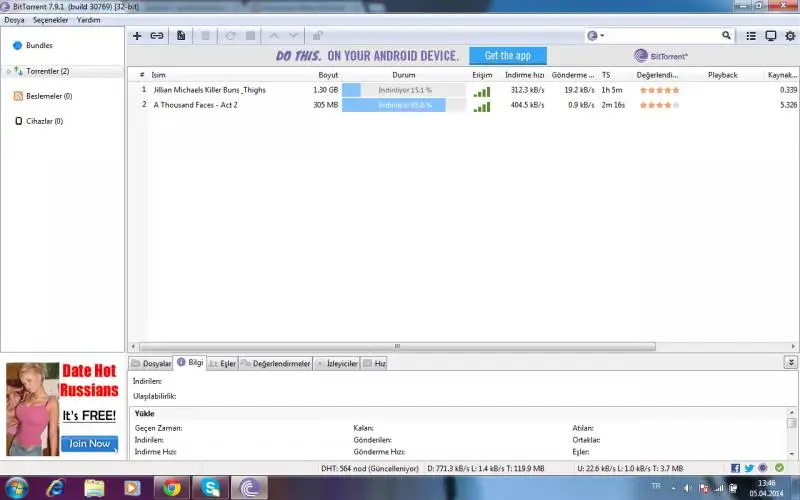The image size is (800, 500).
Task: Click the Get the app button
Action: pos(507,56)
